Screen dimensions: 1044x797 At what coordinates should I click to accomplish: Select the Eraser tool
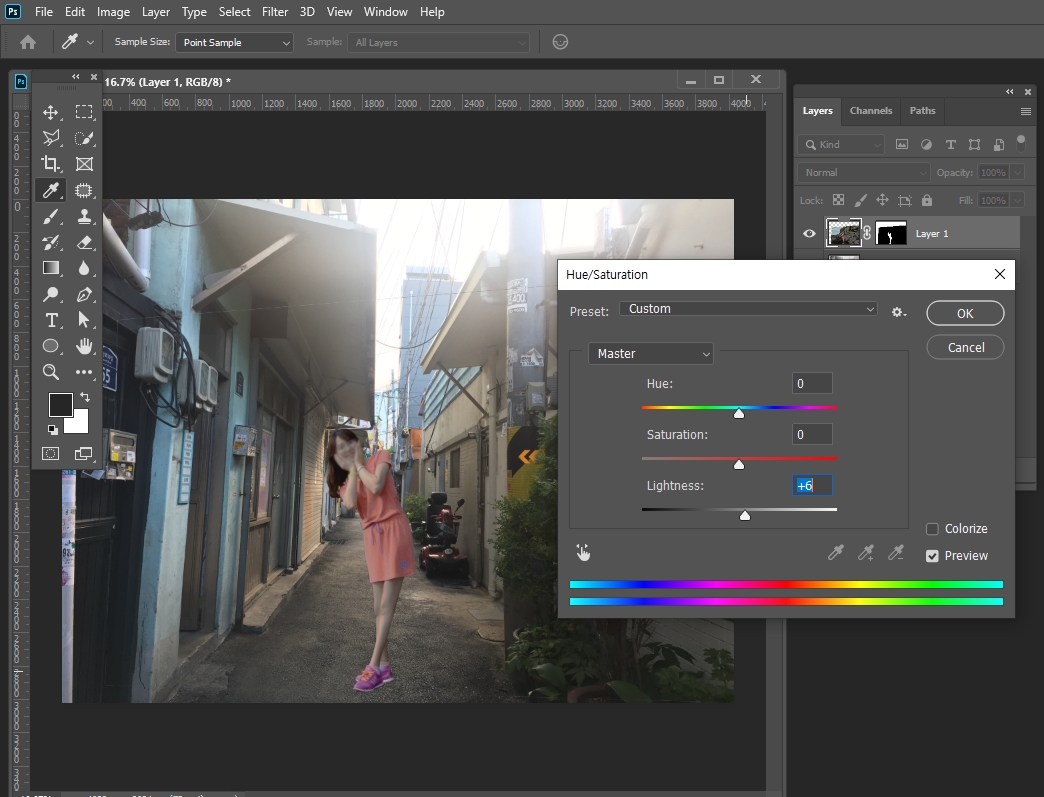tap(85, 242)
